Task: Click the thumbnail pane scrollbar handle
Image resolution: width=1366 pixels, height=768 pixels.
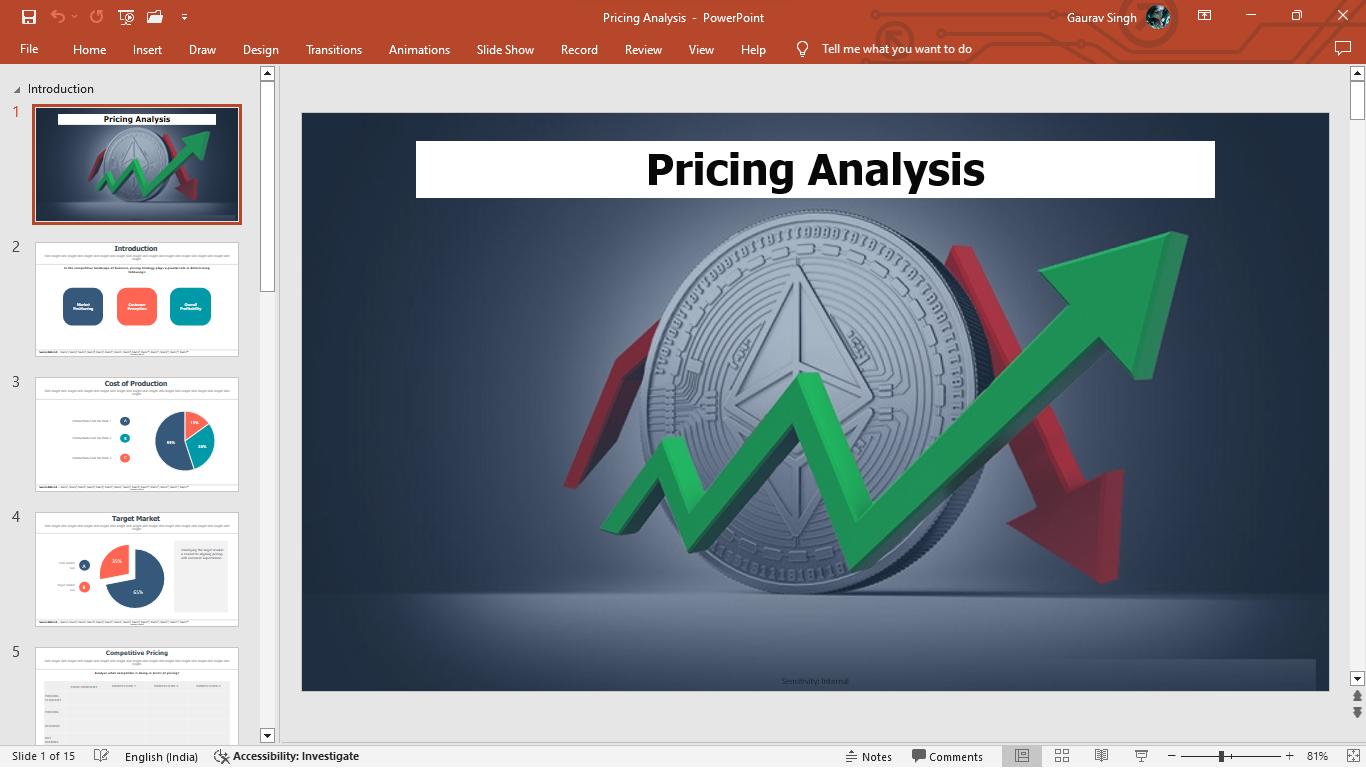Action: pos(267,186)
